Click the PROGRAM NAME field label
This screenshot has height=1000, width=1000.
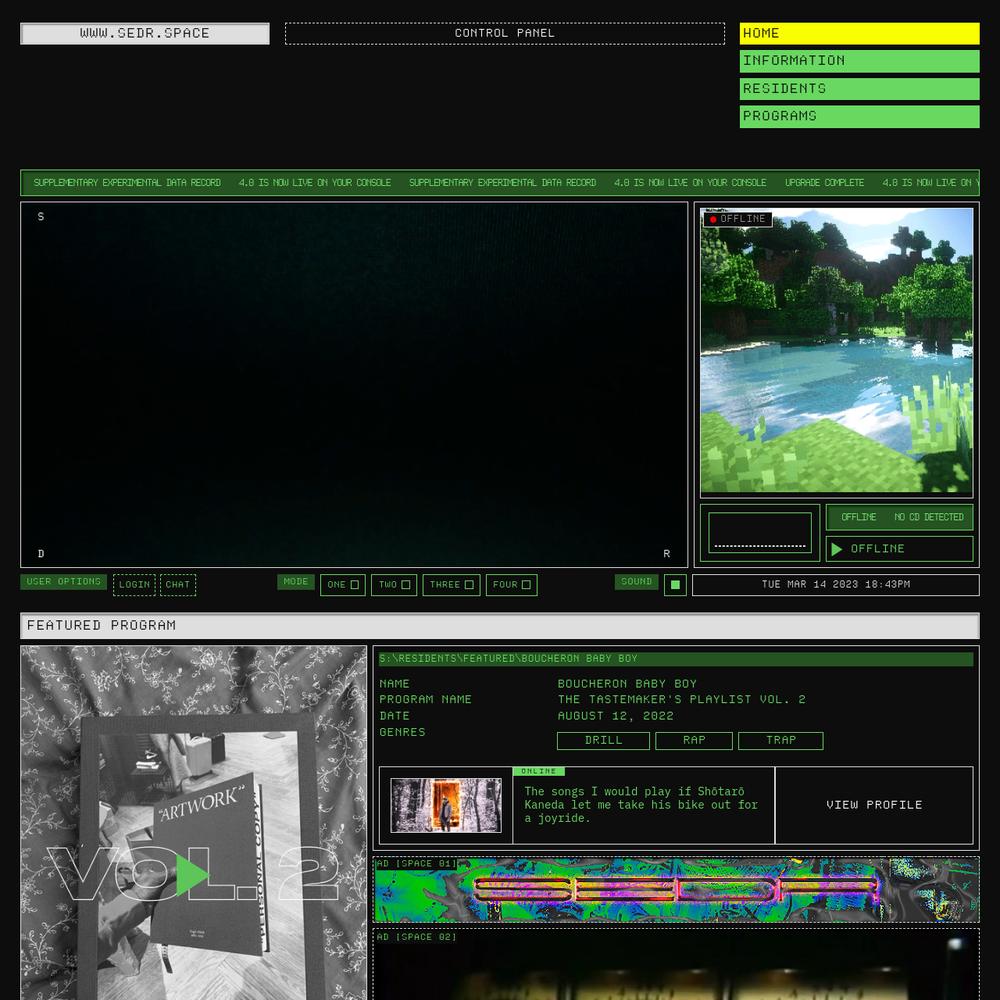click(425, 700)
